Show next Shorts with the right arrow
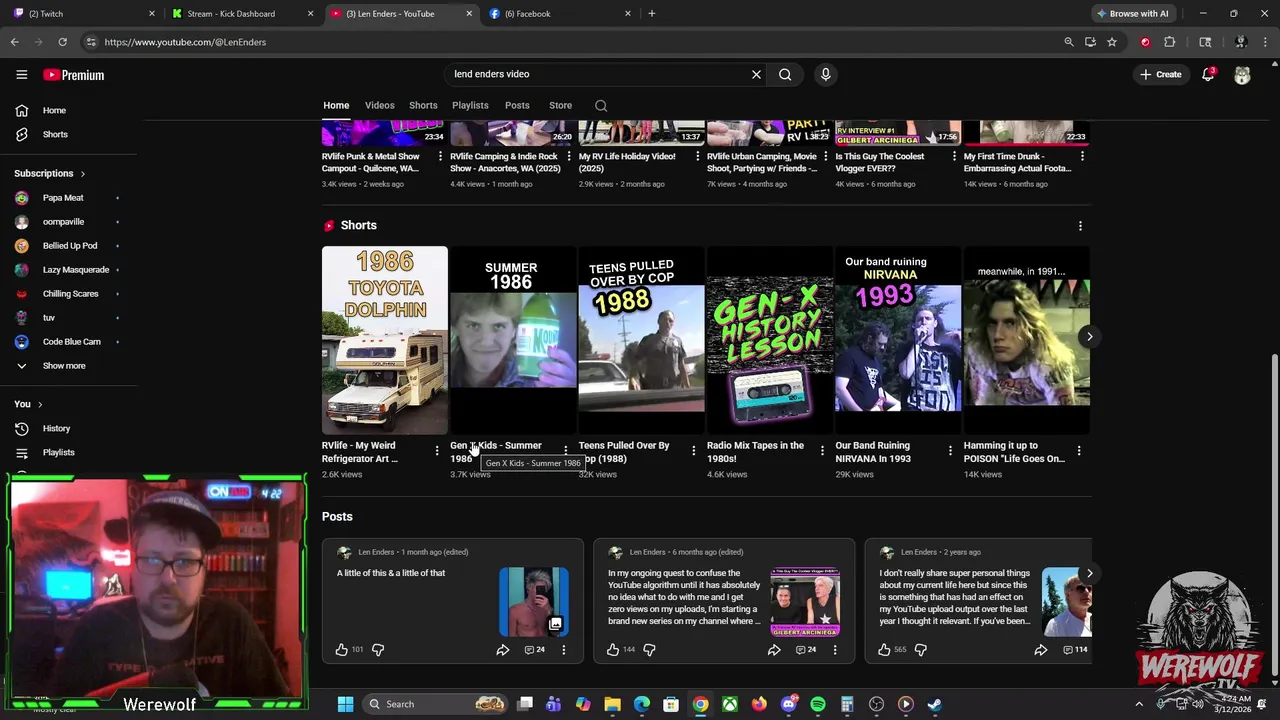Viewport: 1280px width, 720px height. [x=1089, y=337]
